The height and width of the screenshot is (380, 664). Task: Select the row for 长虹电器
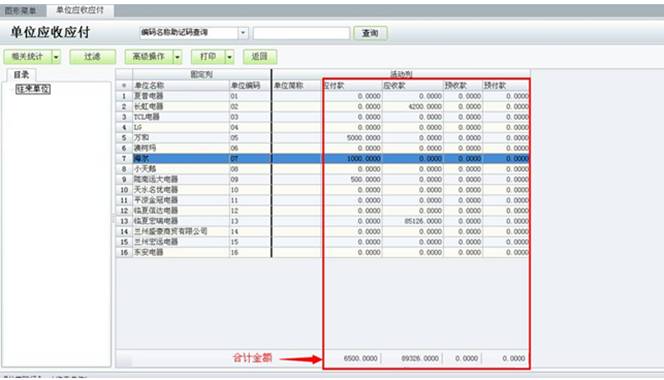point(322,107)
